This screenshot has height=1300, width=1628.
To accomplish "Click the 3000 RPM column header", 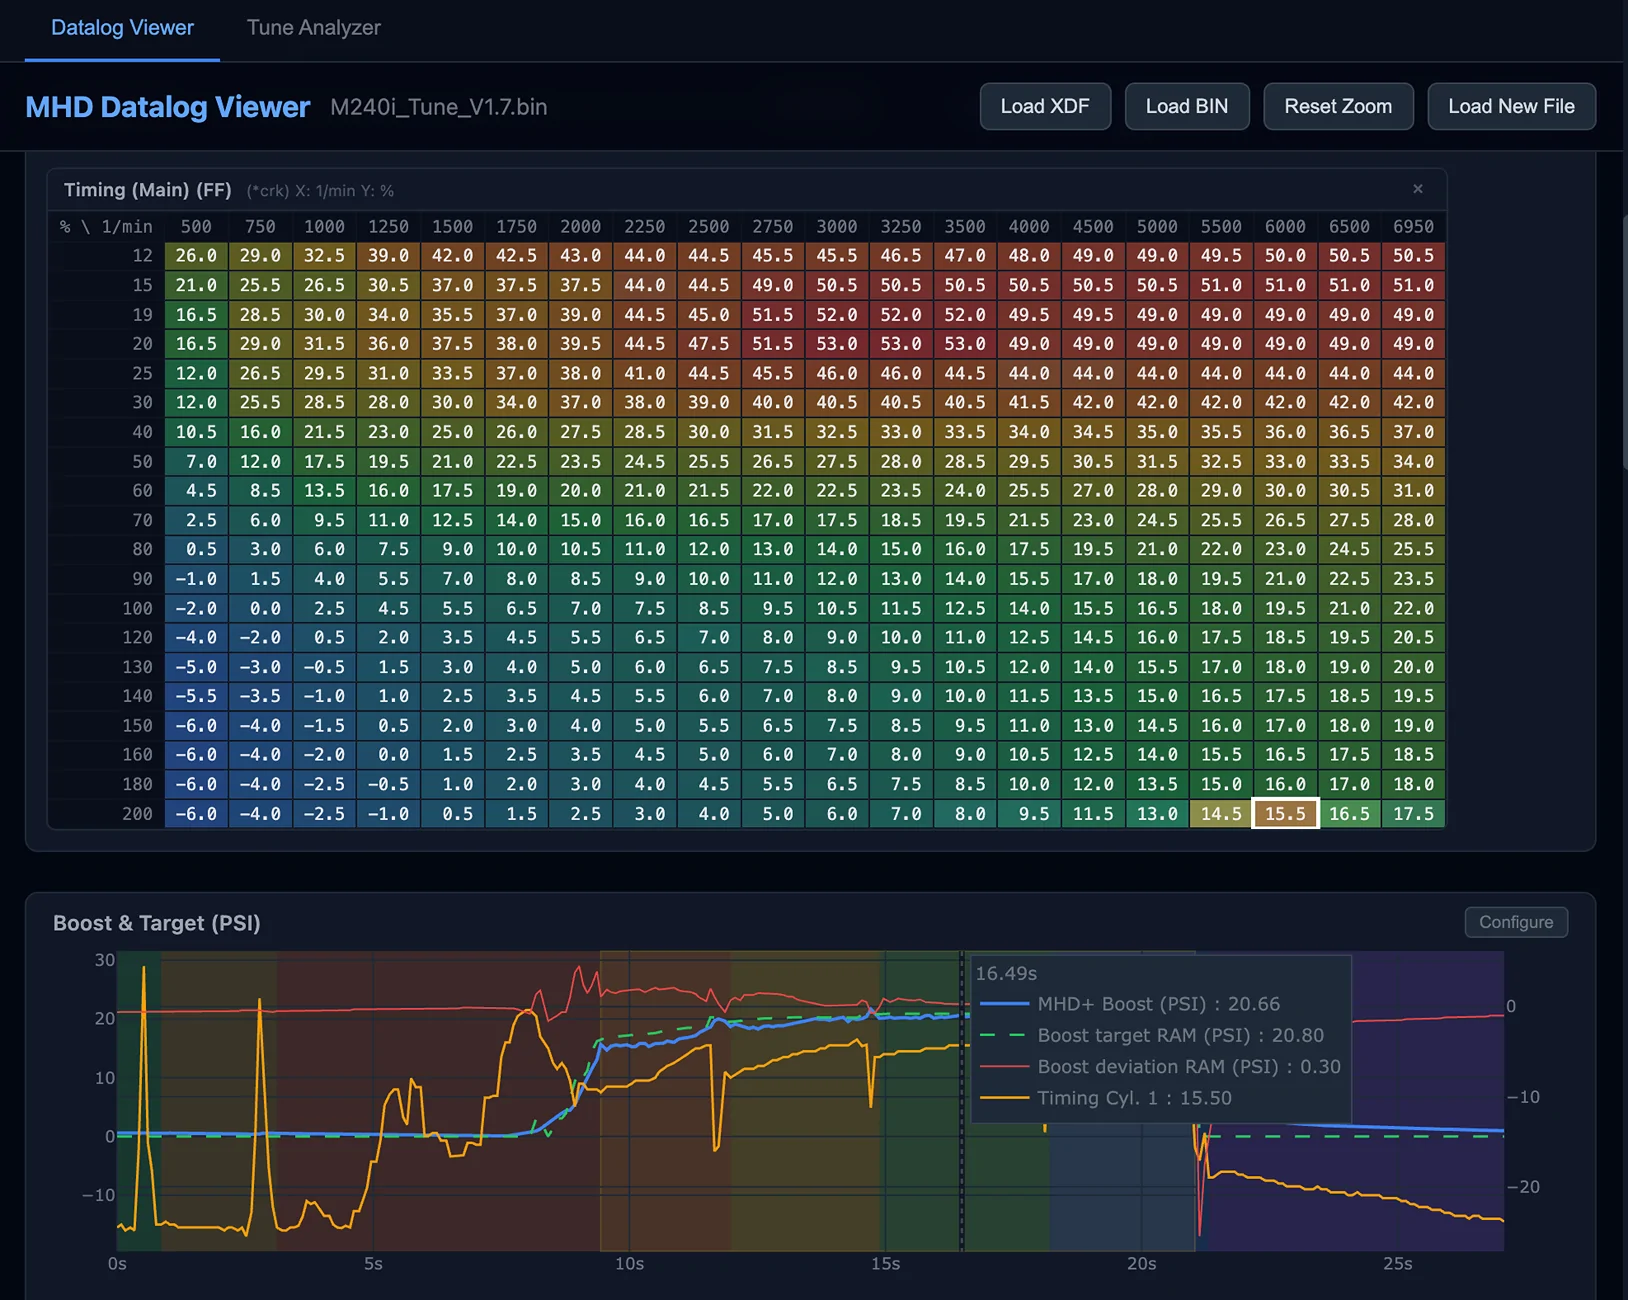I will tap(837, 227).
